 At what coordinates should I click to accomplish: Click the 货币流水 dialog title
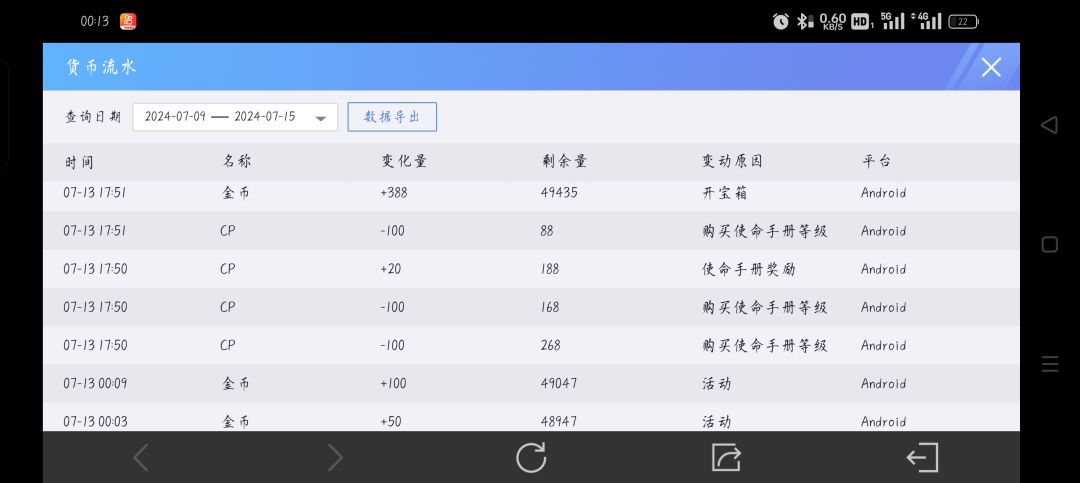pyautogui.click(x=101, y=67)
